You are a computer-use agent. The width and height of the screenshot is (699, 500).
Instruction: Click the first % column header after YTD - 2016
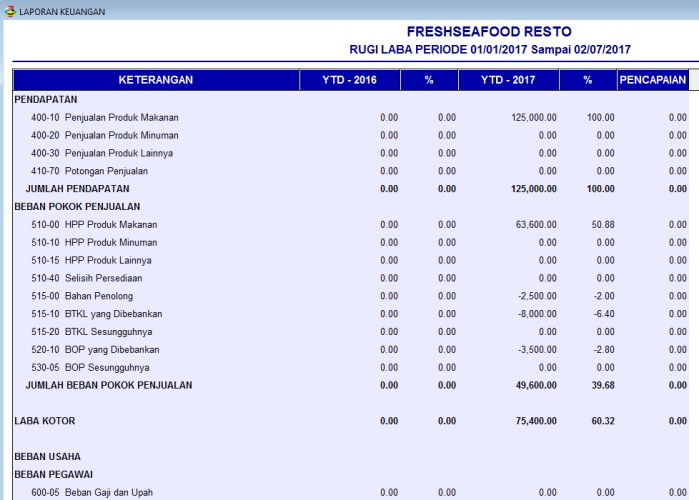tap(429, 80)
